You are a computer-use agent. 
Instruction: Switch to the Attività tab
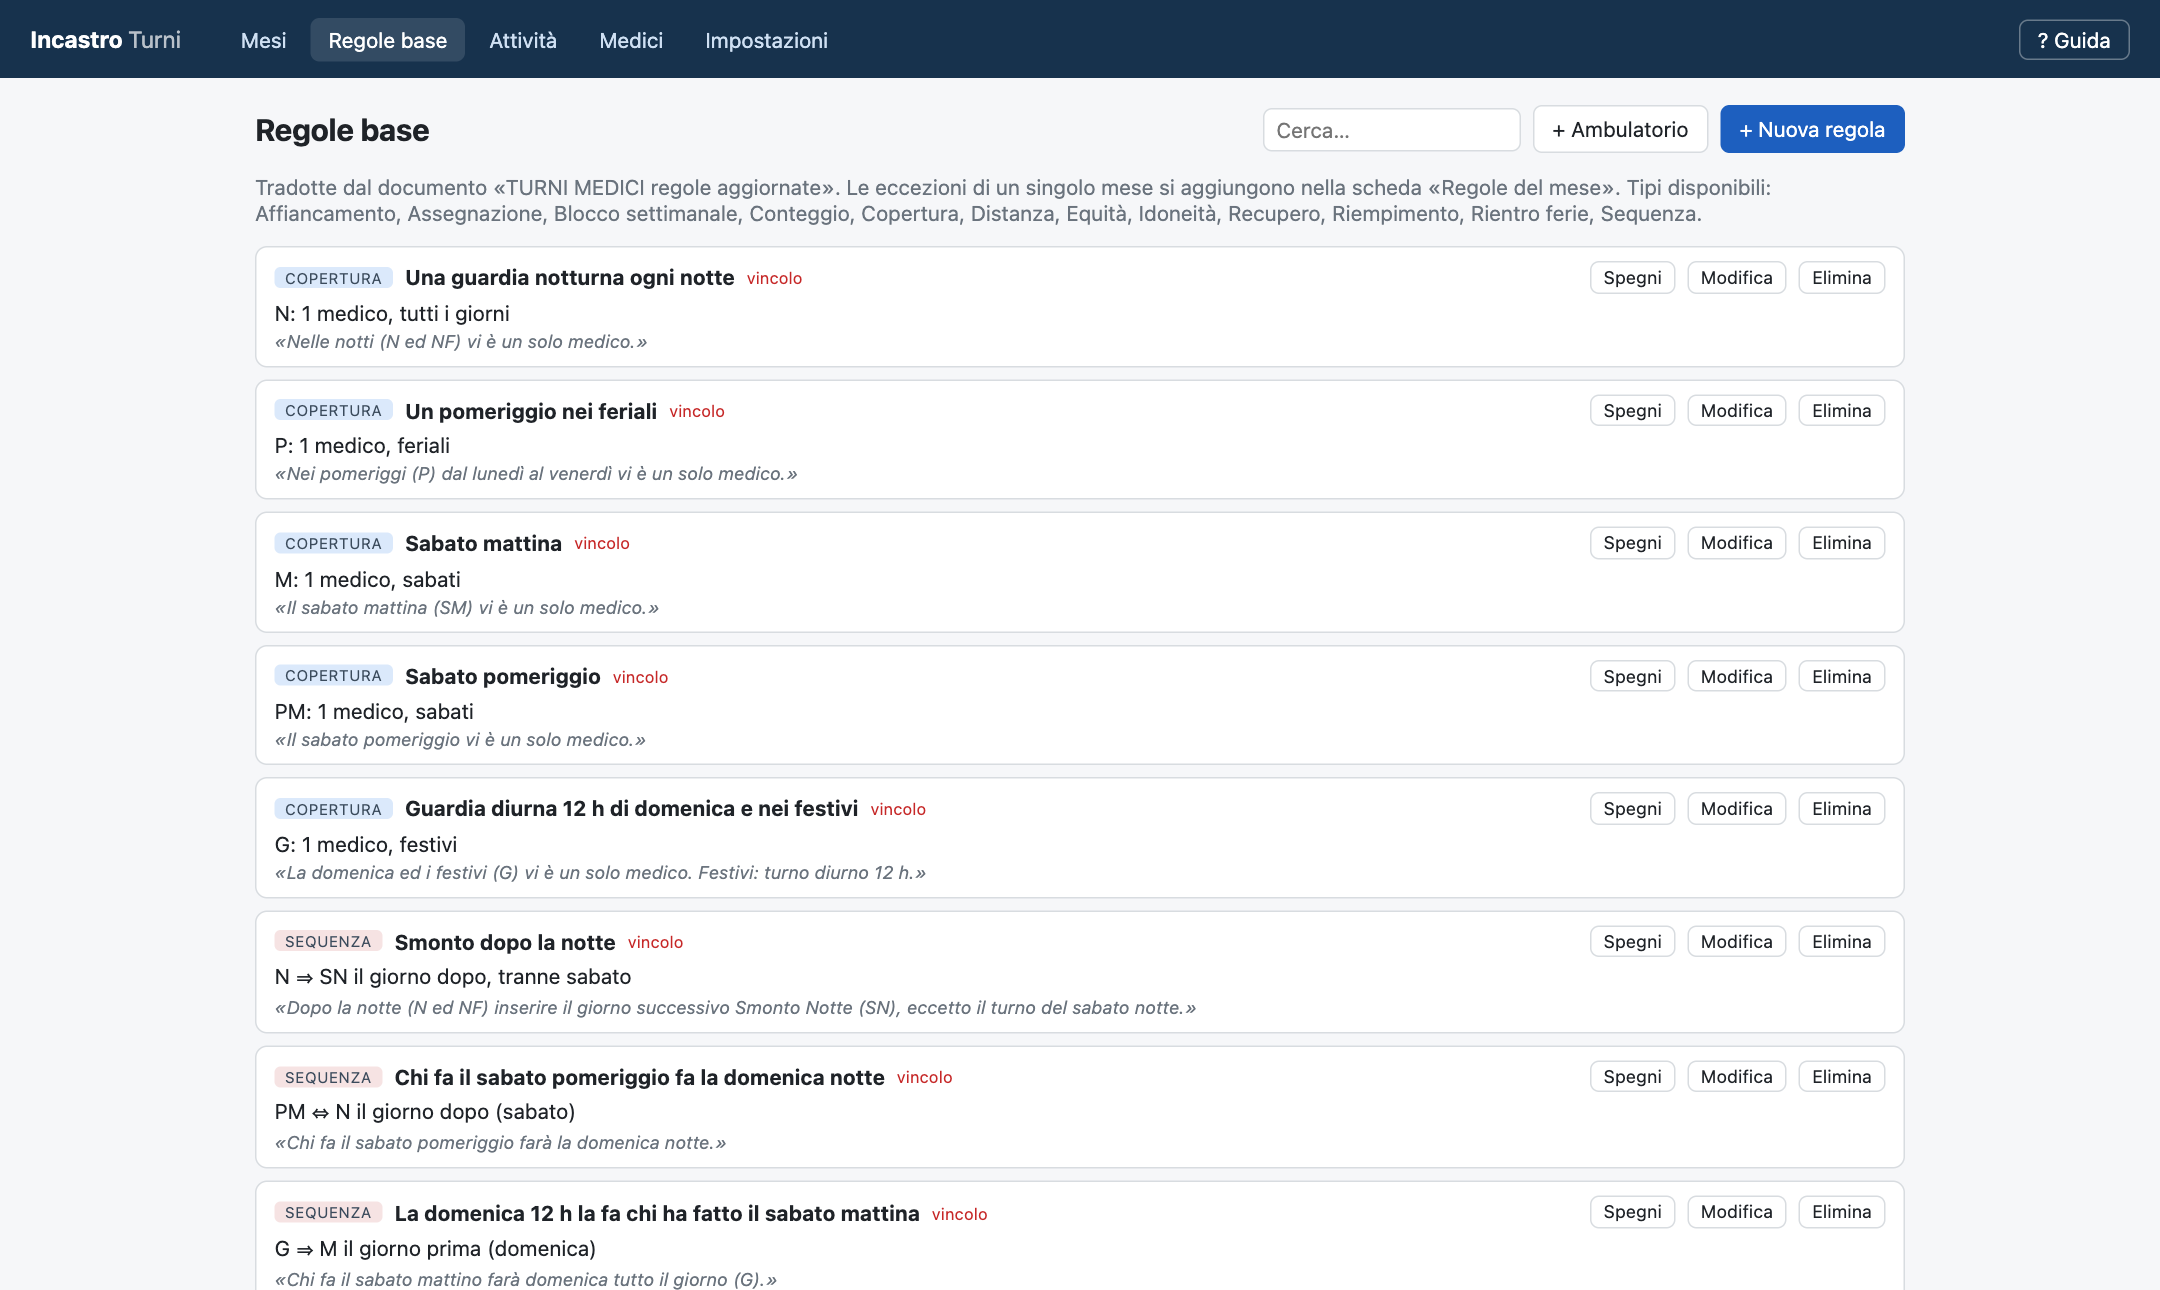coord(522,40)
